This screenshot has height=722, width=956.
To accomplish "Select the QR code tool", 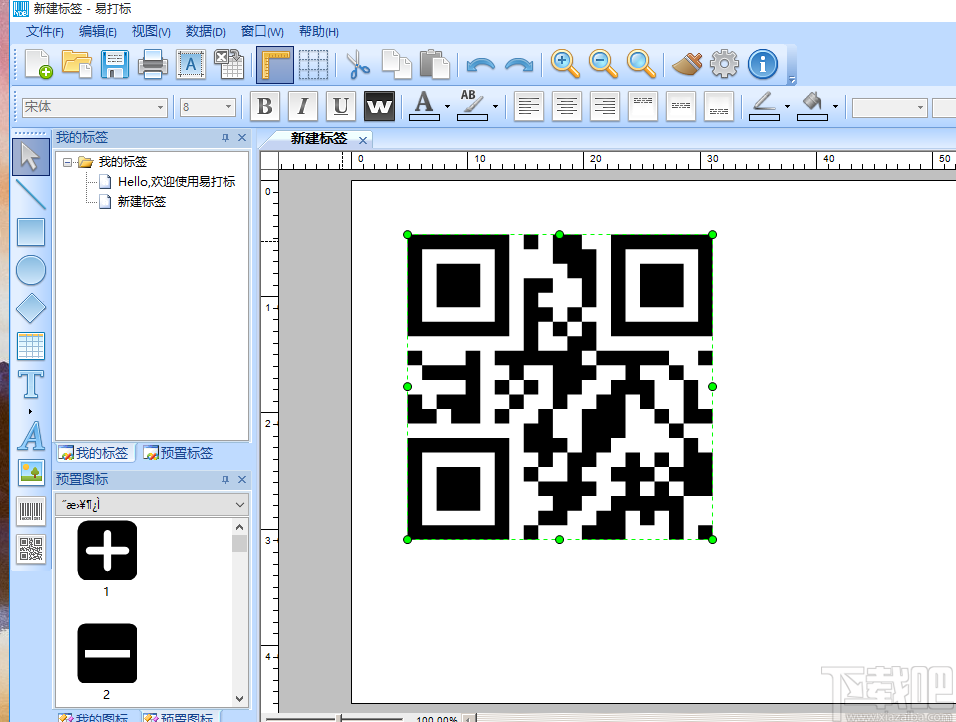I will pos(30,549).
